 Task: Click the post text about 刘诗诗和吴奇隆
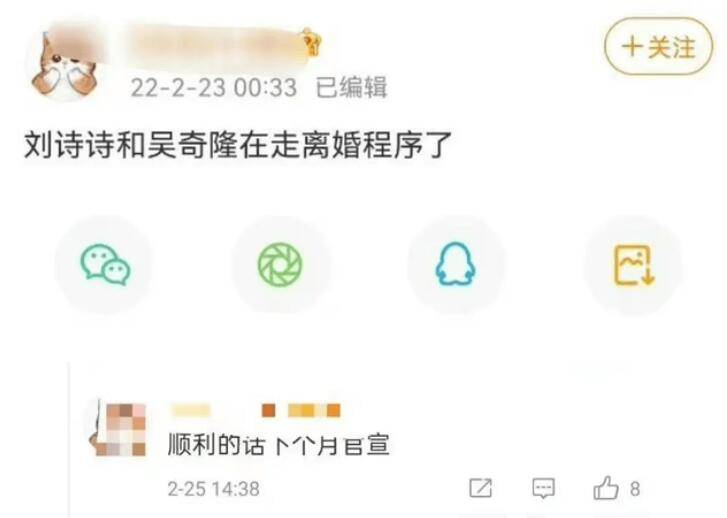point(237,146)
